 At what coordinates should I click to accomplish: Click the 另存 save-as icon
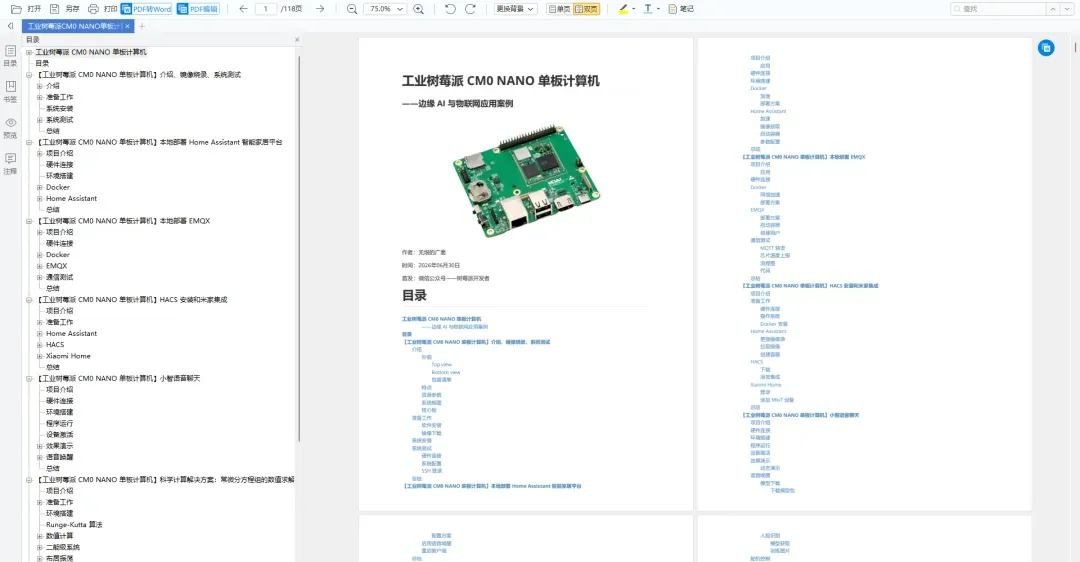(54, 9)
